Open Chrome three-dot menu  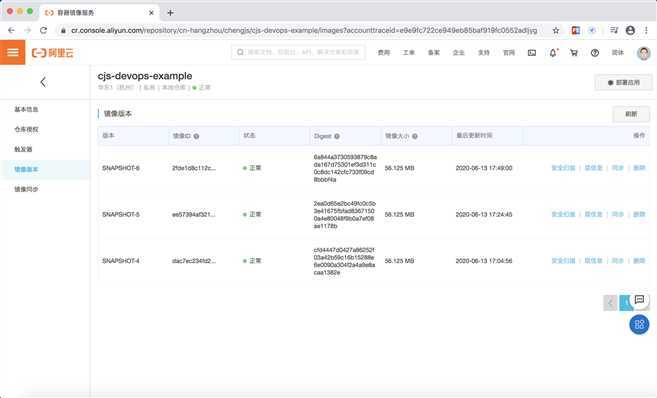coord(647,30)
